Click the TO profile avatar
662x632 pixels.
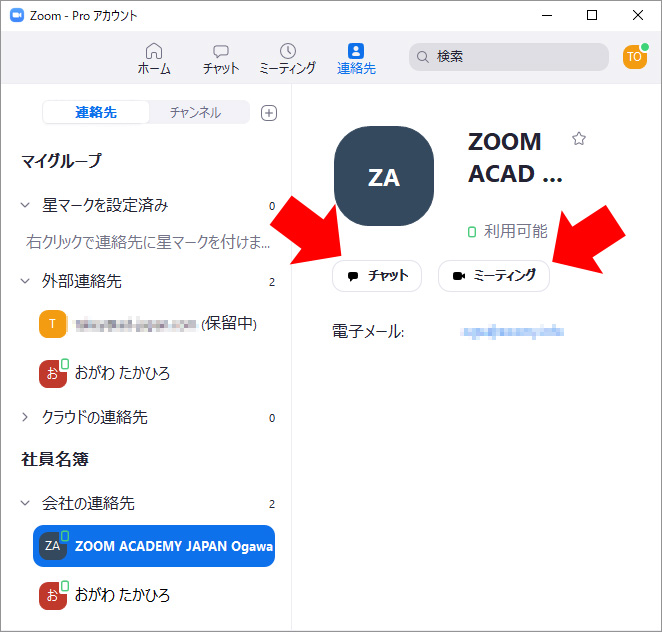click(634, 57)
